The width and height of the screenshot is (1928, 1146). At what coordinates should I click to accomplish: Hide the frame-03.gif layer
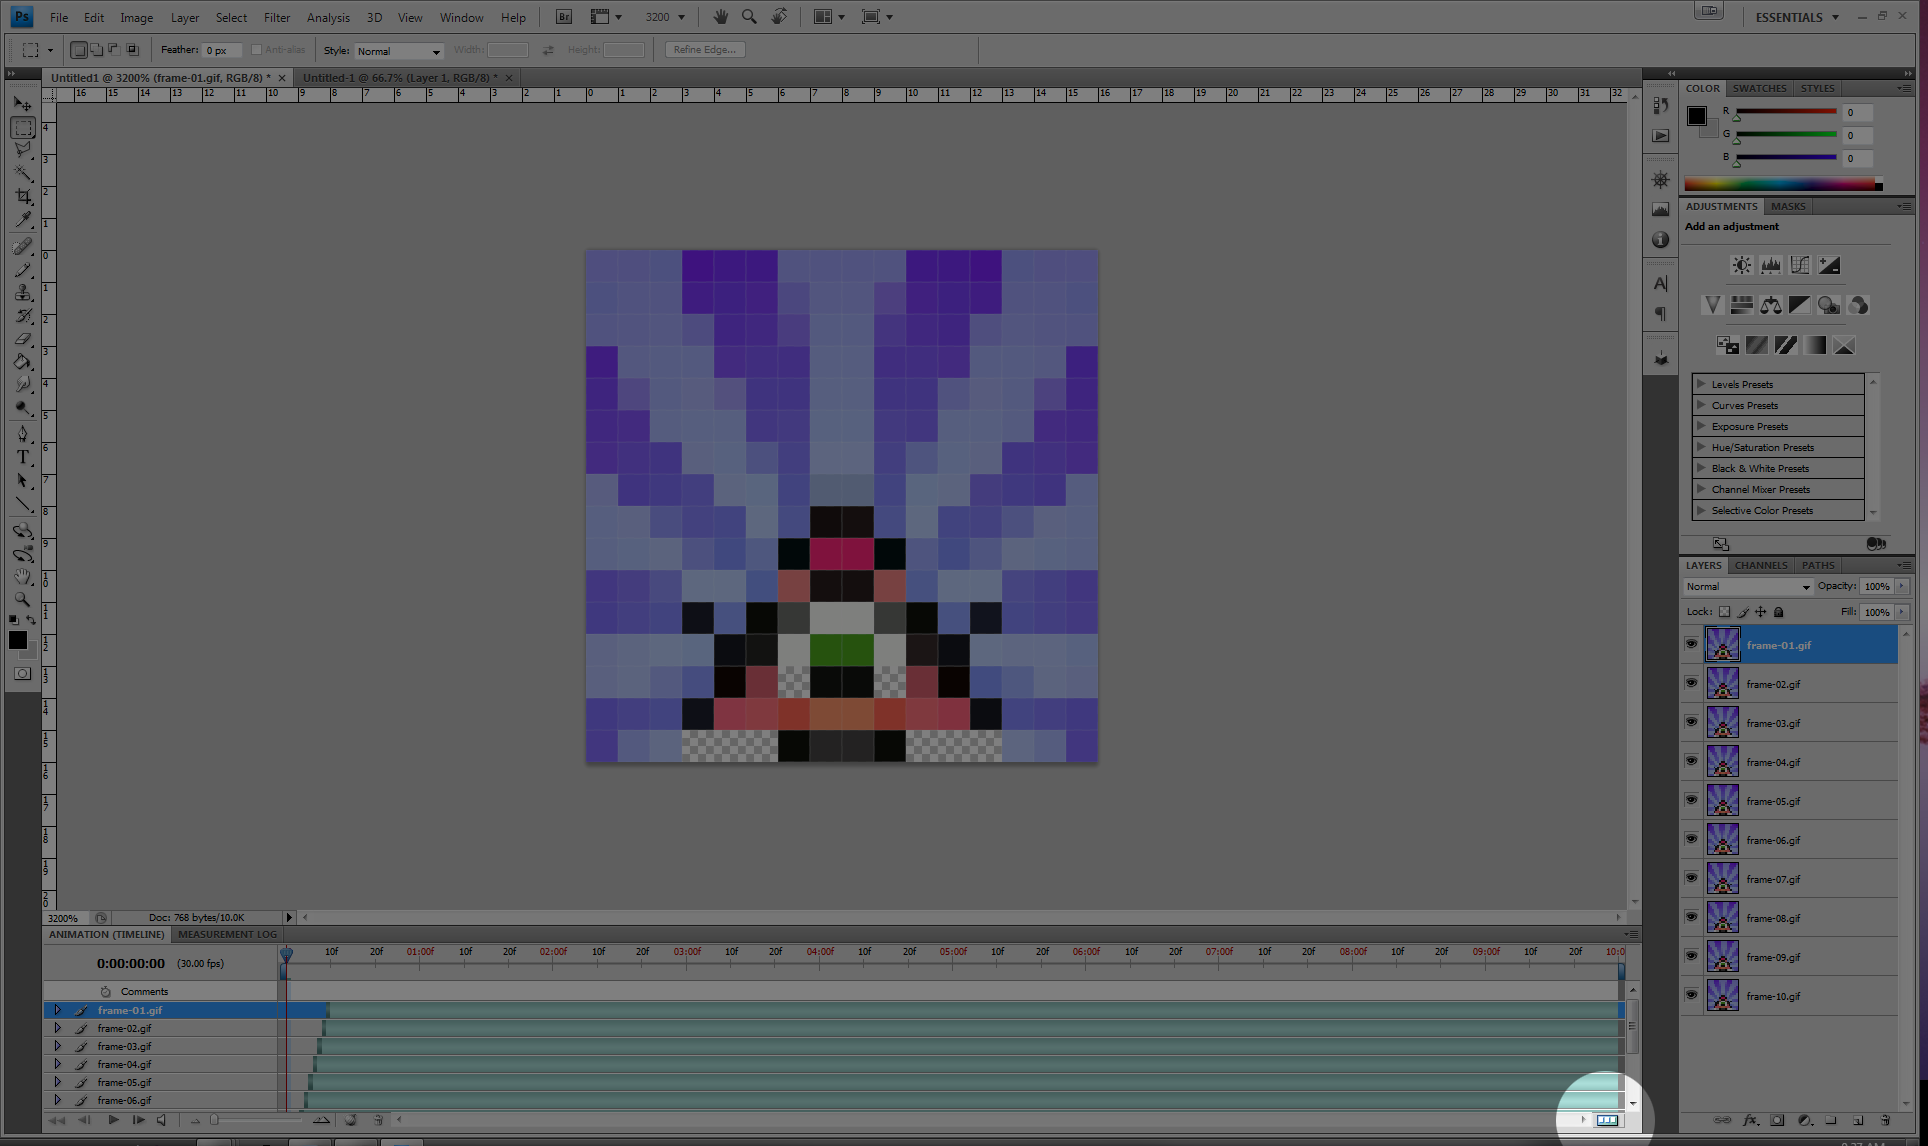[1691, 722]
